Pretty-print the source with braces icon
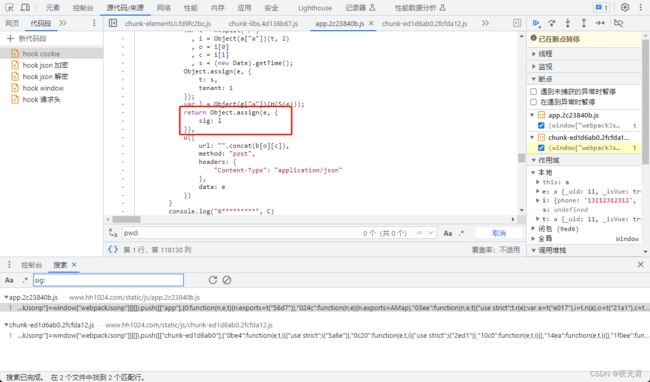The image size is (650, 382). coord(113,249)
